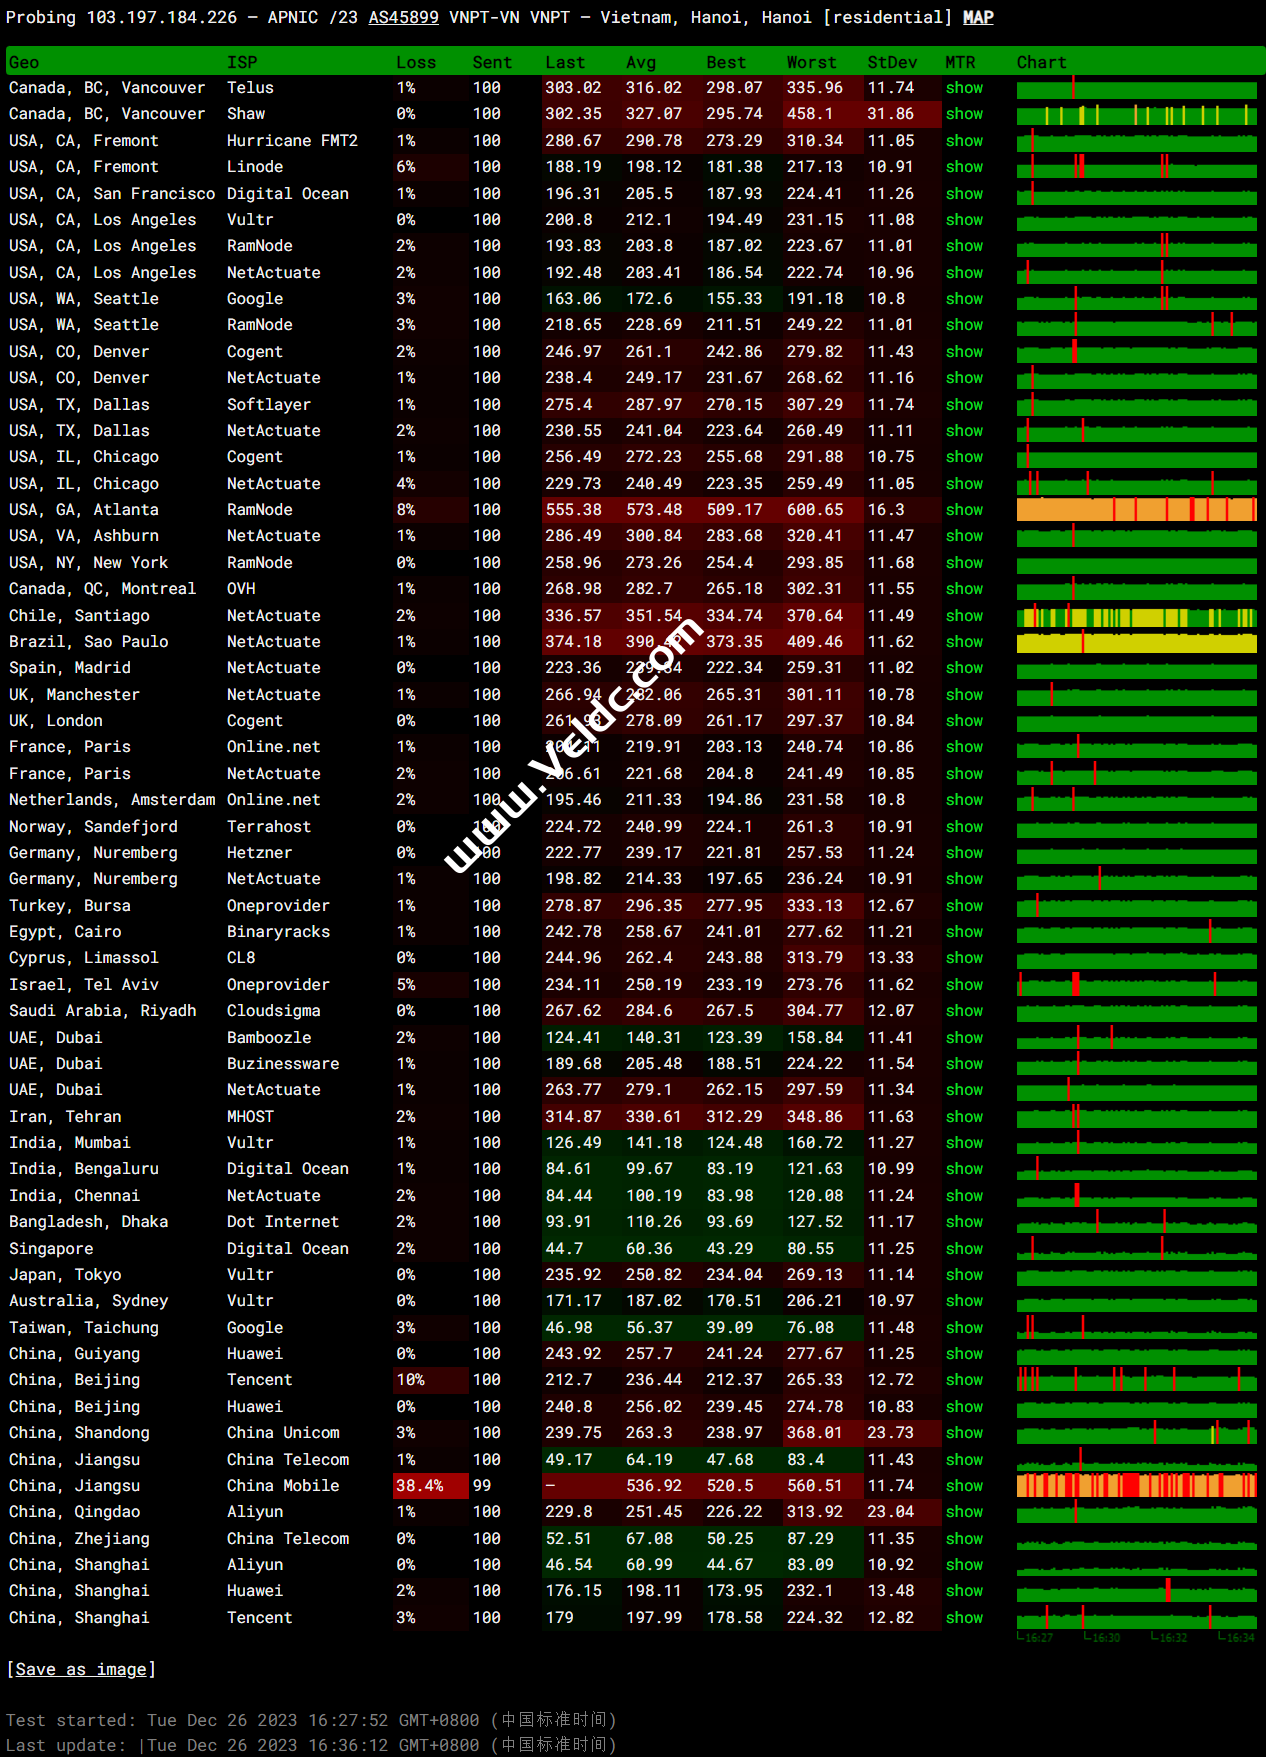Click the Avg column header
The image size is (1266, 1757).
[641, 62]
